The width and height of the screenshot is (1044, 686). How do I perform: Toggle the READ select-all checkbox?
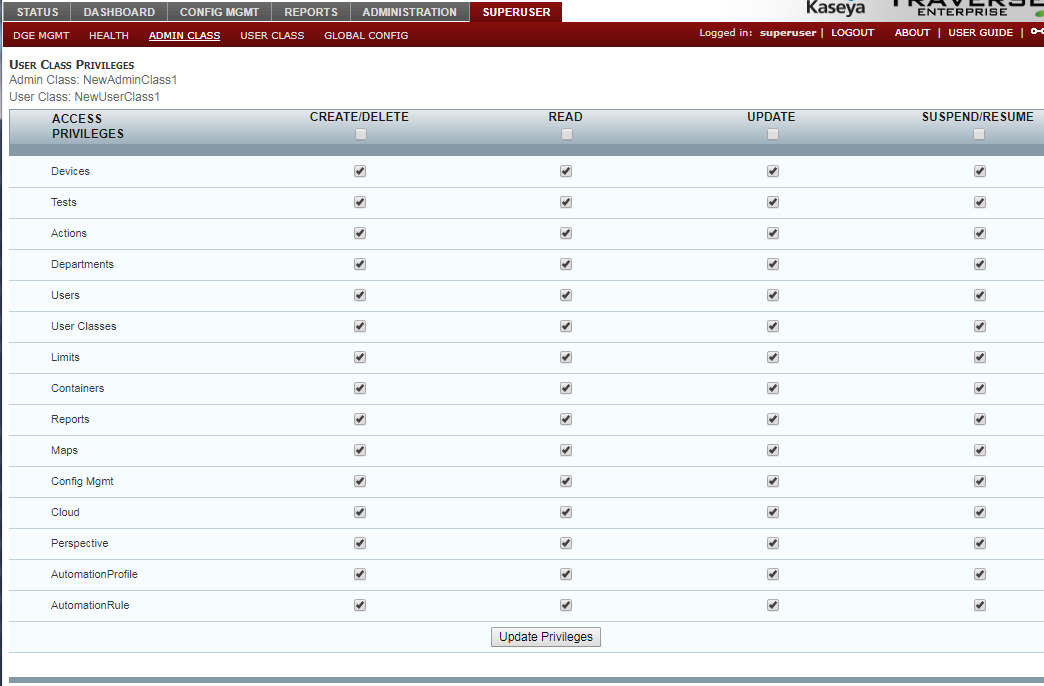coord(567,135)
